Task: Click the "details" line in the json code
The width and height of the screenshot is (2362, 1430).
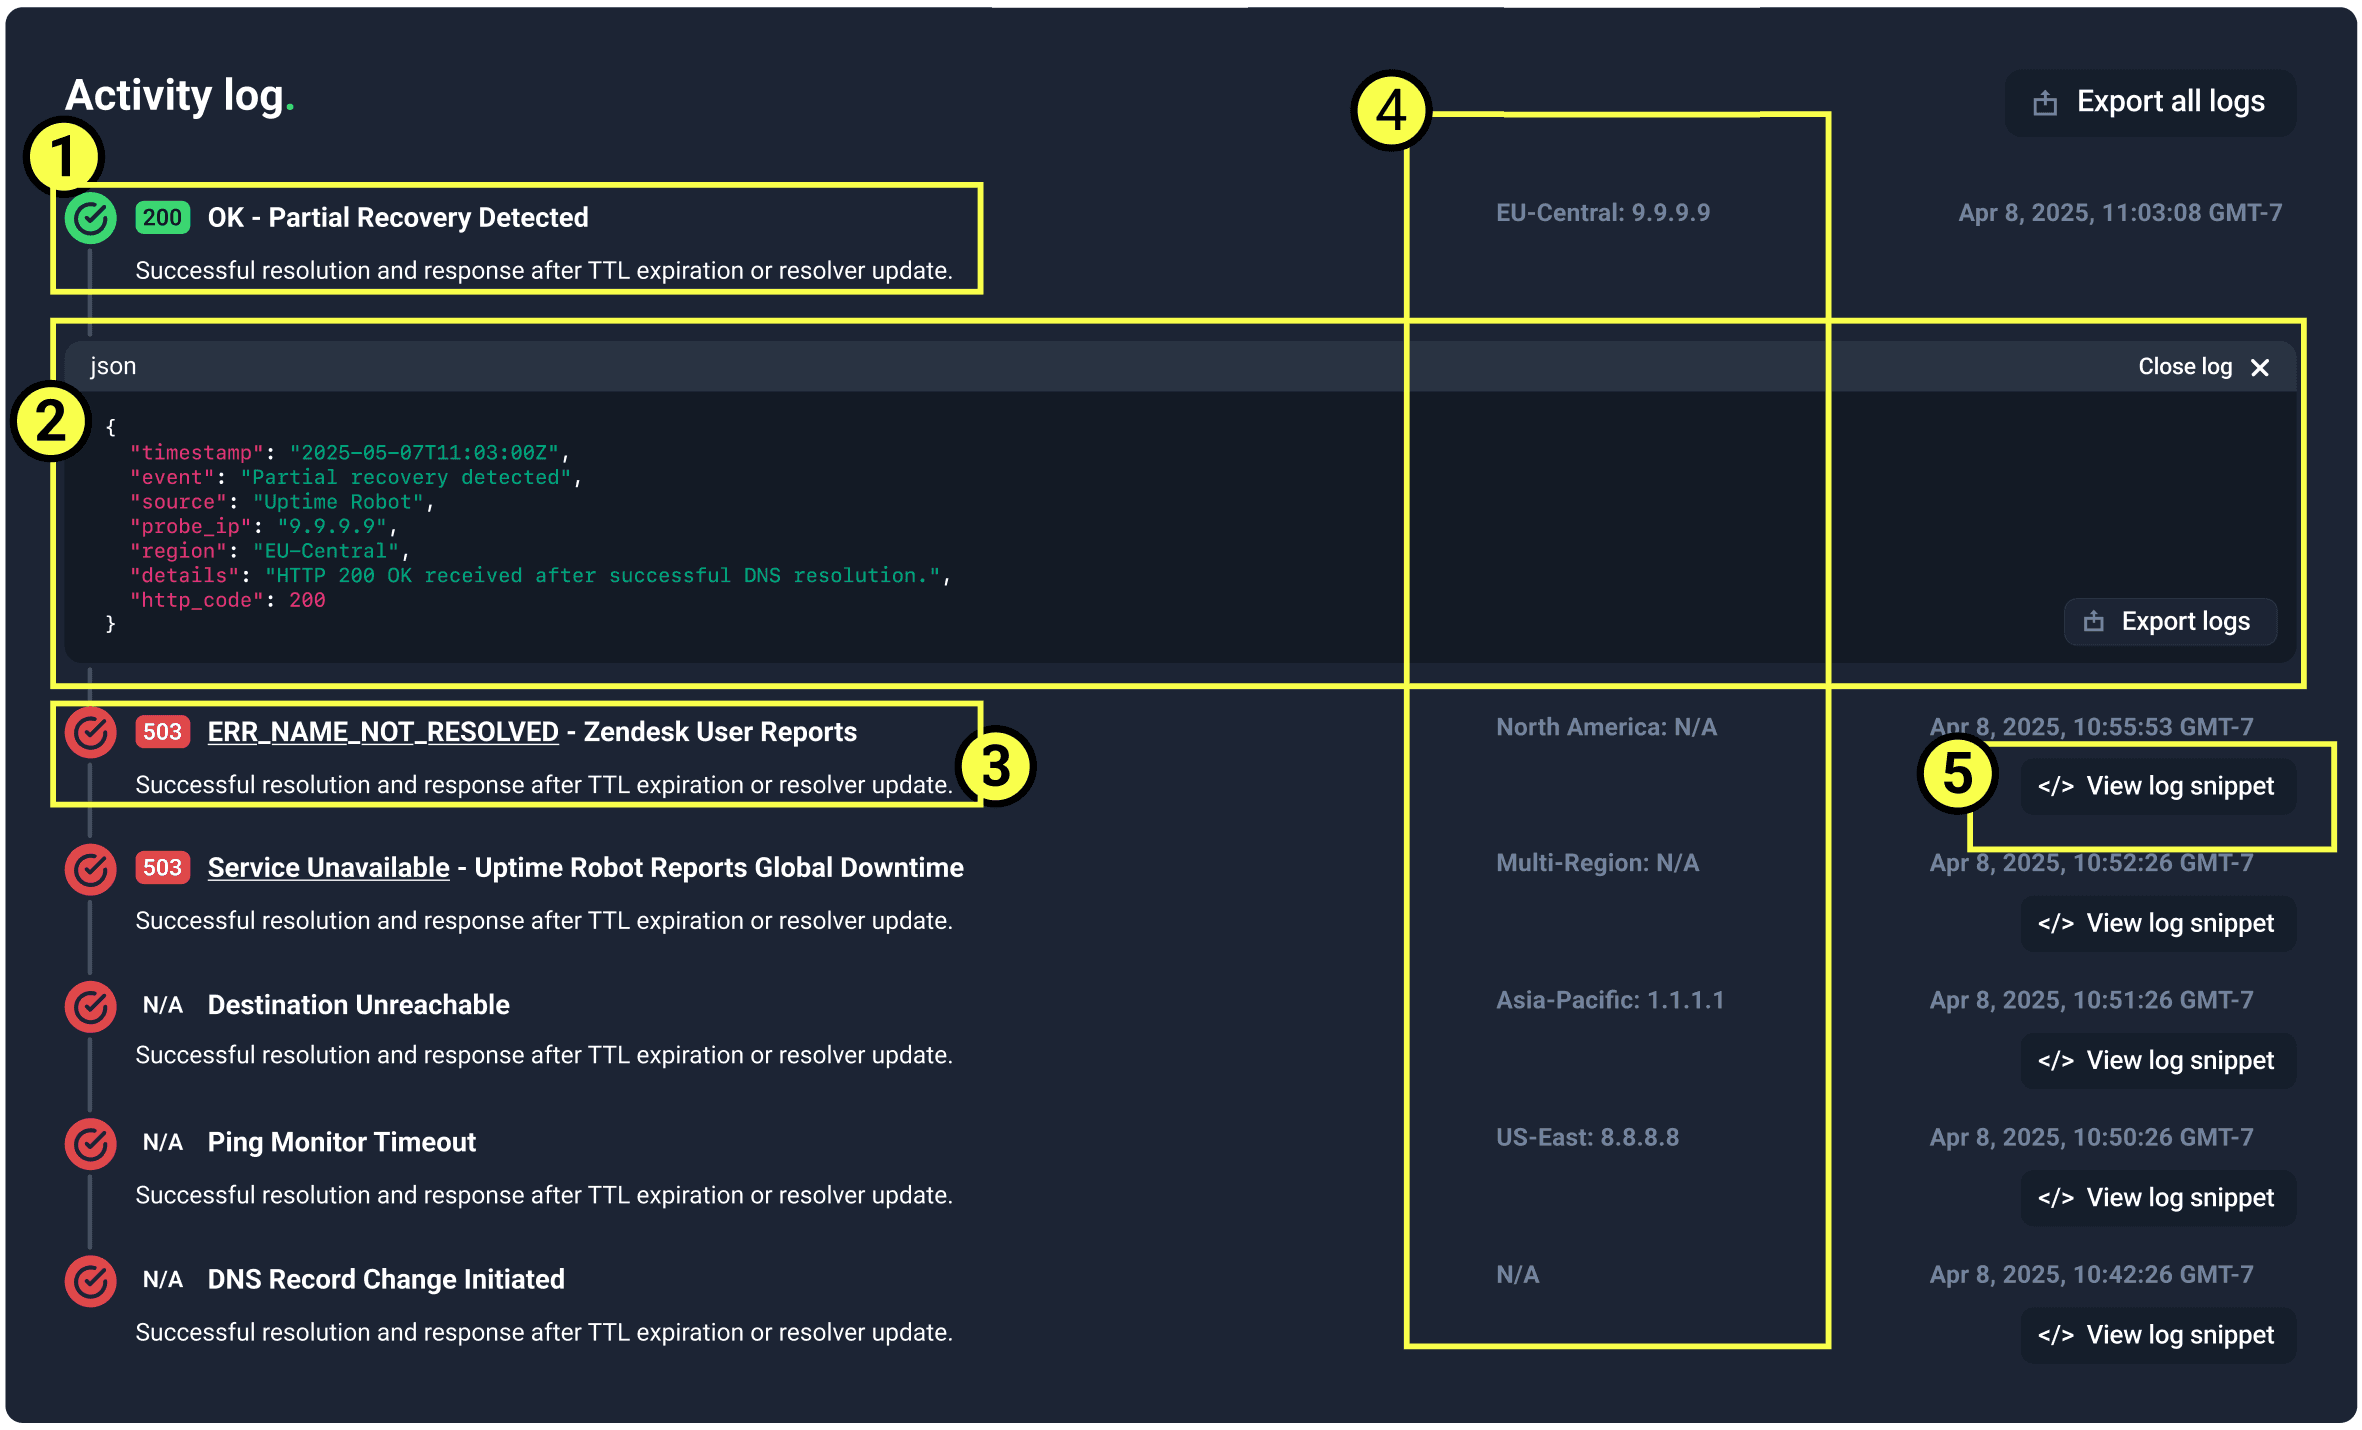Action: (x=539, y=576)
